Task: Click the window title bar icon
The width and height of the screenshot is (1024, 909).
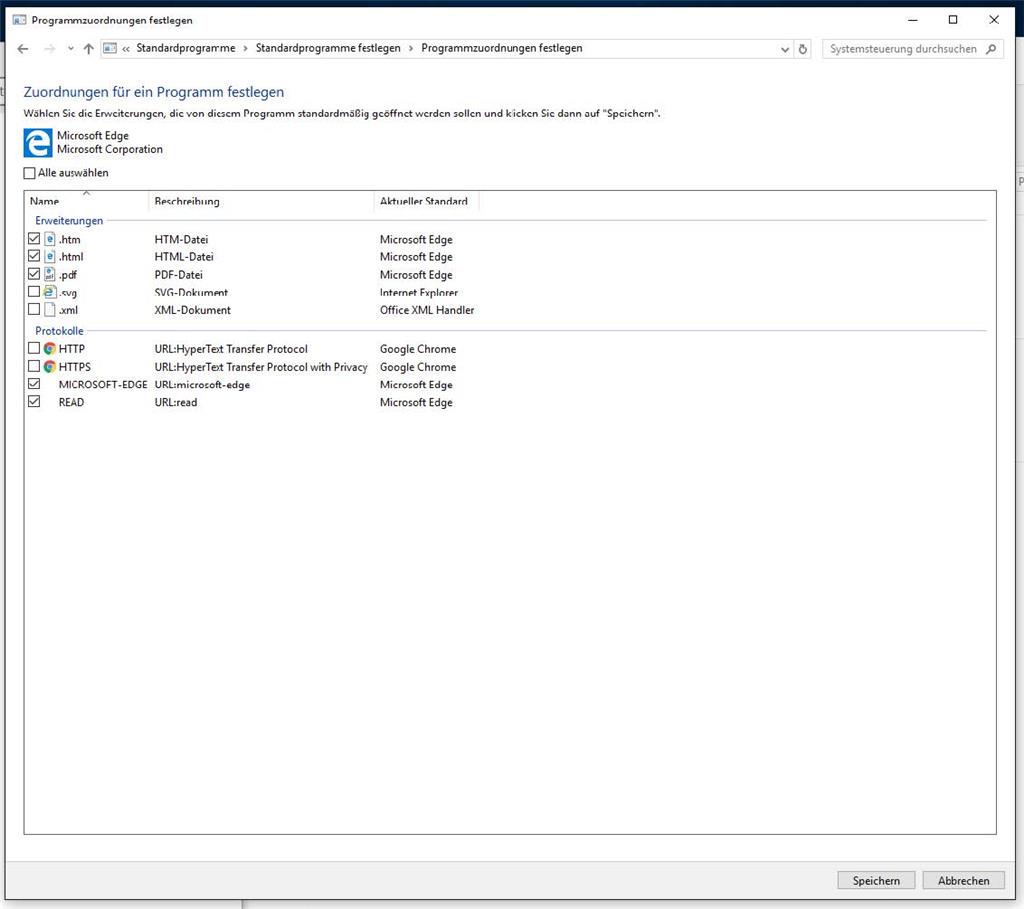Action: (x=20, y=20)
